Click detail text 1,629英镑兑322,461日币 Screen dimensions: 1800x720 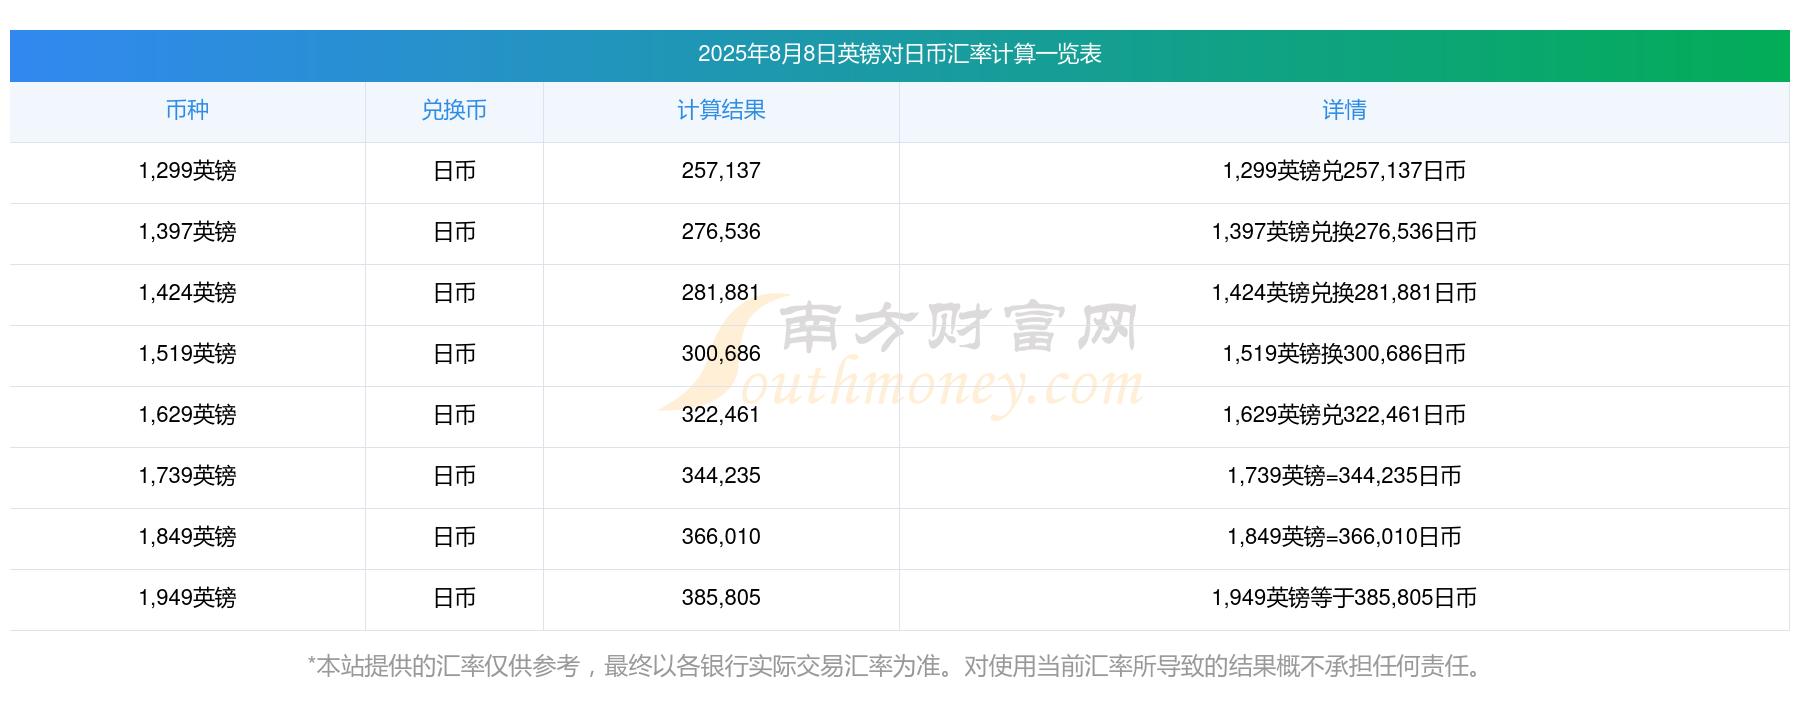click(x=1344, y=415)
